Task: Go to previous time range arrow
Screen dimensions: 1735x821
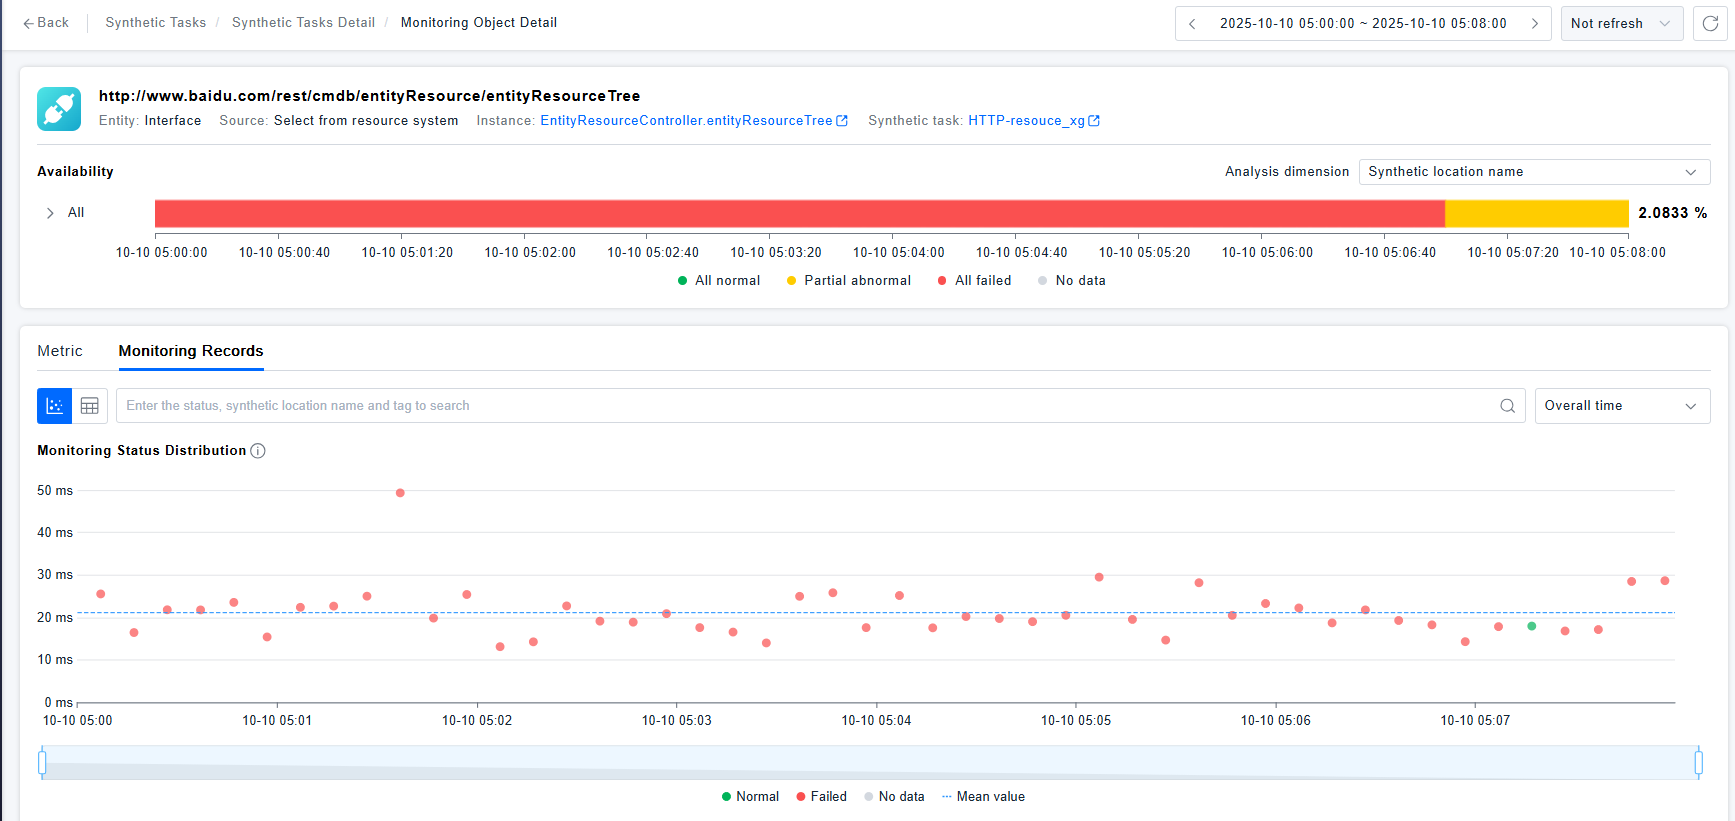Action: (x=1192, y=23)
